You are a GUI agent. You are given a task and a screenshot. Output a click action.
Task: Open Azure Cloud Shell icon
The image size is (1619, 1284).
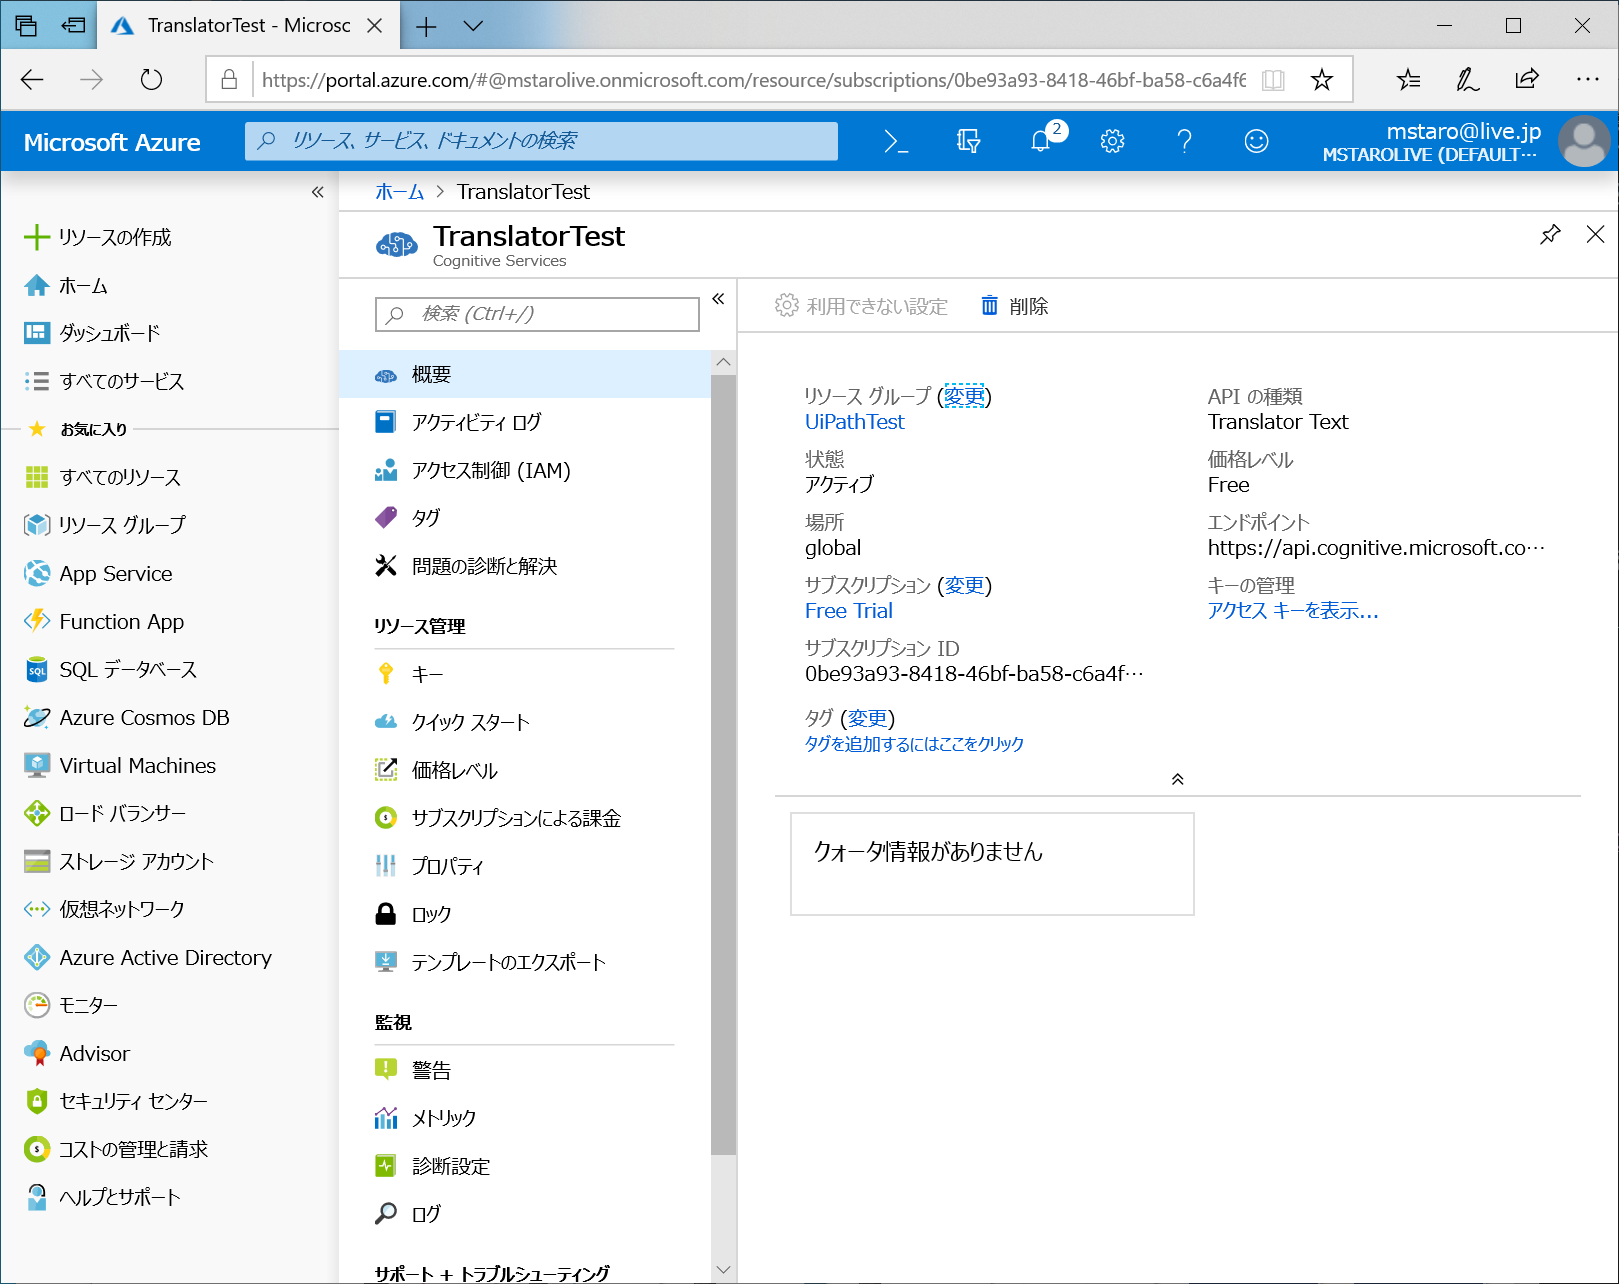coord(896,142)
